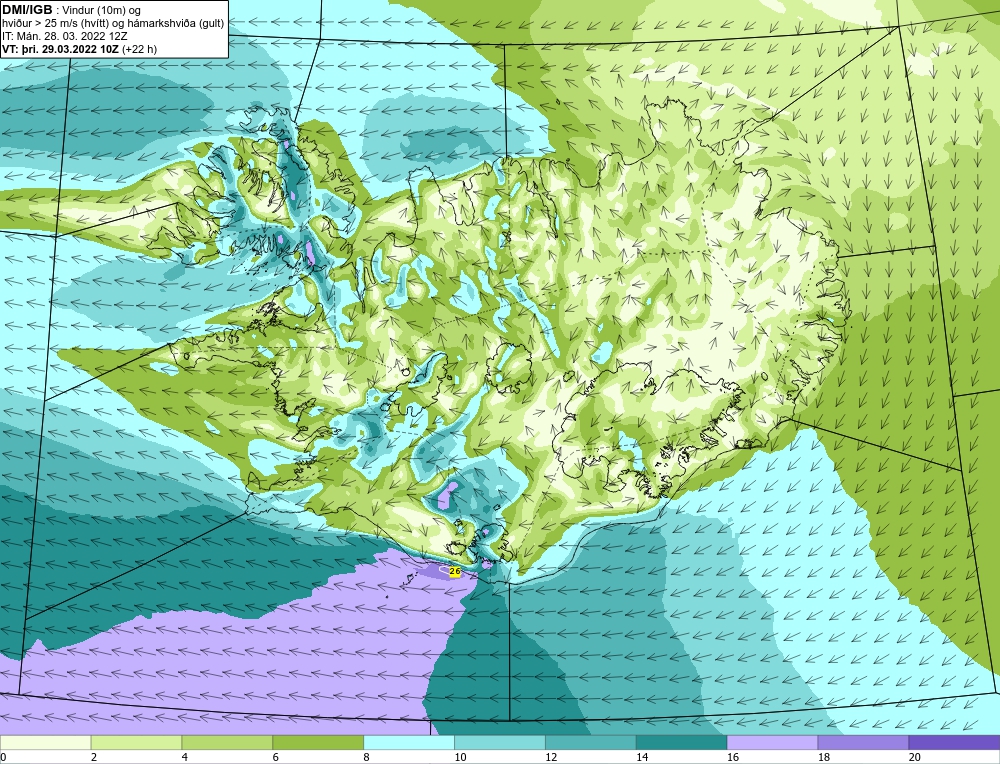Click the pale yellow 0–2 m/s legend swatch

45,742
